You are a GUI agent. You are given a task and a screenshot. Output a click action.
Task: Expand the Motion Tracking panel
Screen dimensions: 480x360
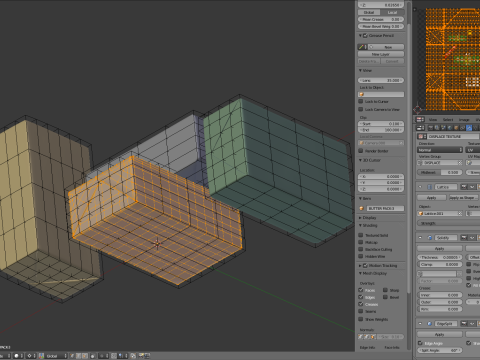[x=360, y=265]
